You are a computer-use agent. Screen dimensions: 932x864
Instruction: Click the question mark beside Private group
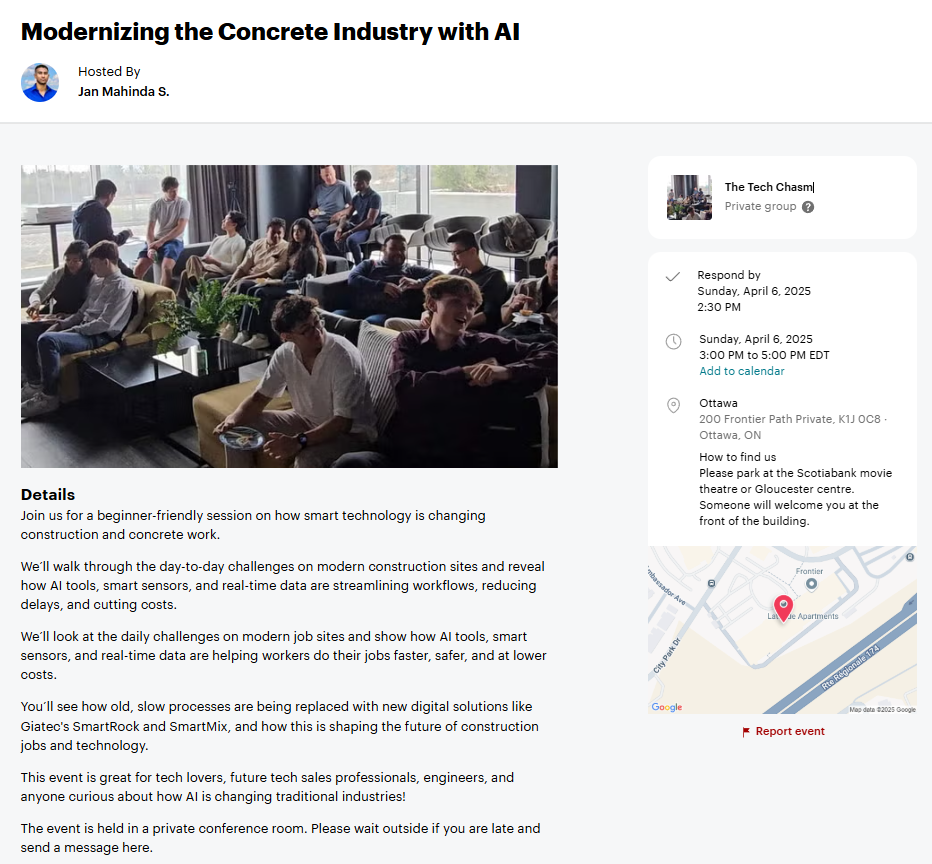808,207
